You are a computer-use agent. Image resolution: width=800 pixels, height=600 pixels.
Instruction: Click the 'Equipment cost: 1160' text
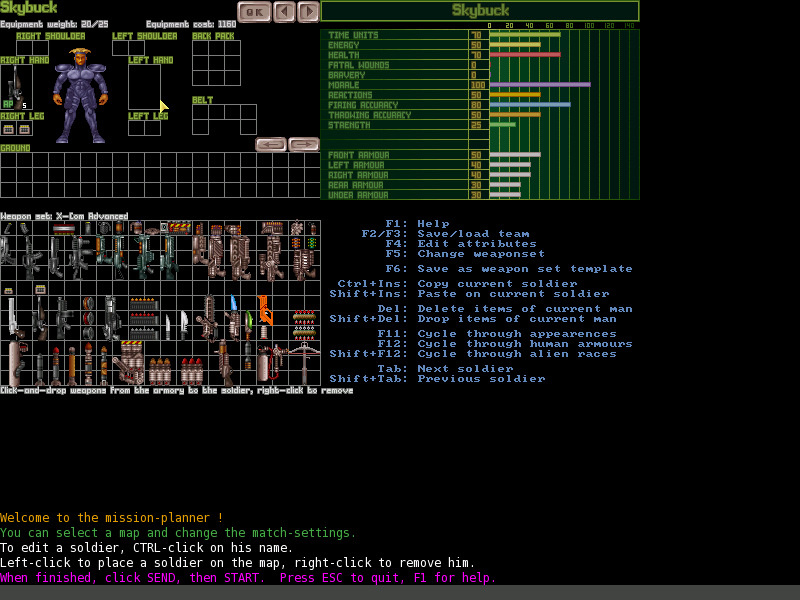pyautogui.click(x=191, y=24)
